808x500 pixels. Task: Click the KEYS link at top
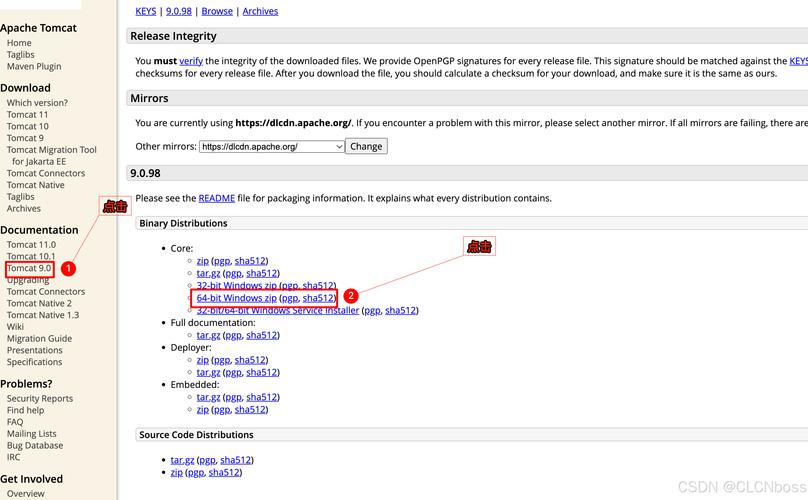tap(147, 11)
